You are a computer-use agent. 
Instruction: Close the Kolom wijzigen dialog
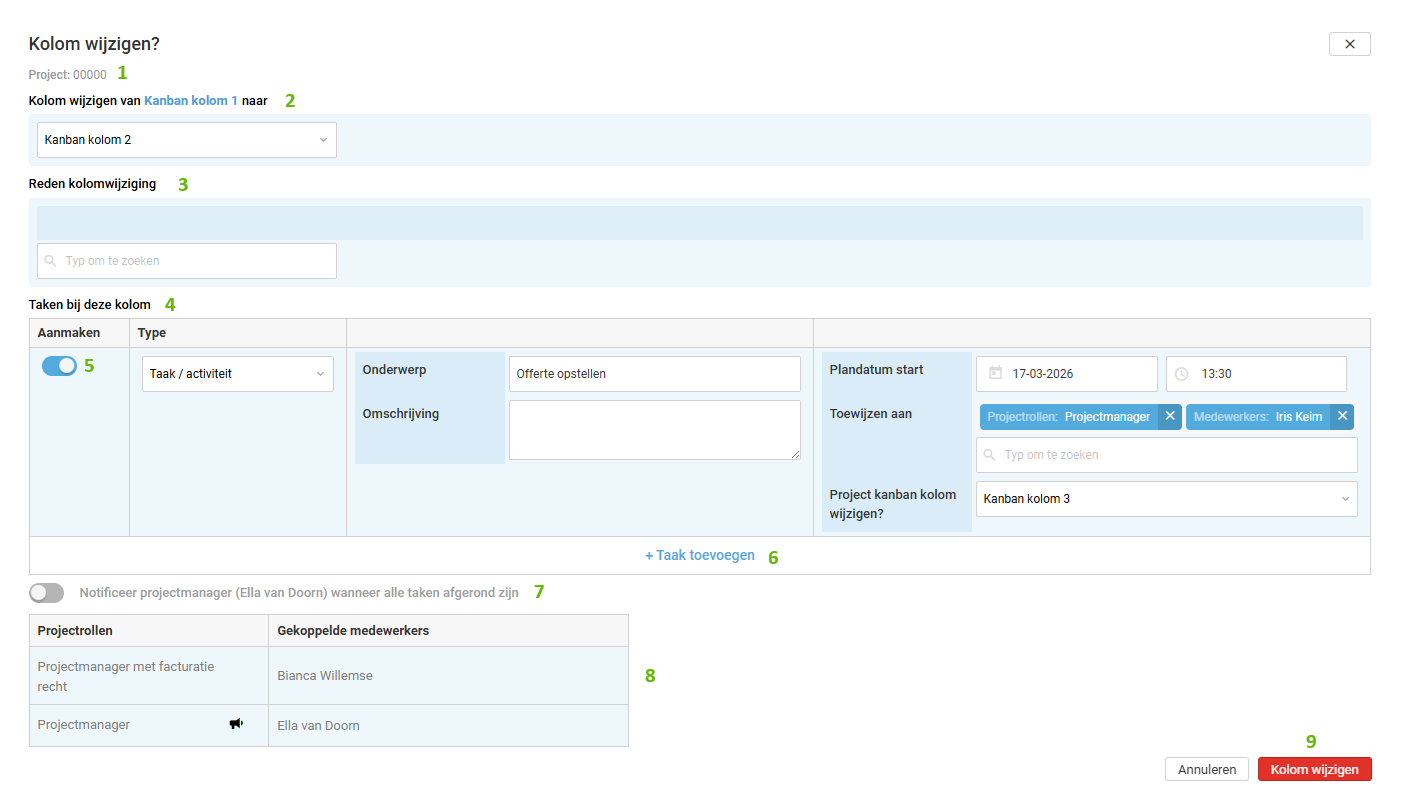[1349, 44]
